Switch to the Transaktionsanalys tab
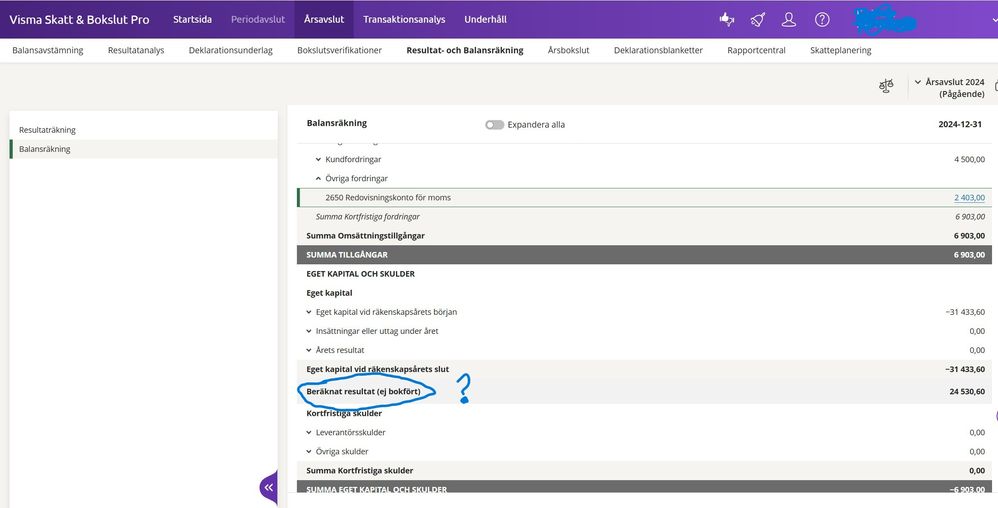Screen dimensions: 998x508 [405, 19]
